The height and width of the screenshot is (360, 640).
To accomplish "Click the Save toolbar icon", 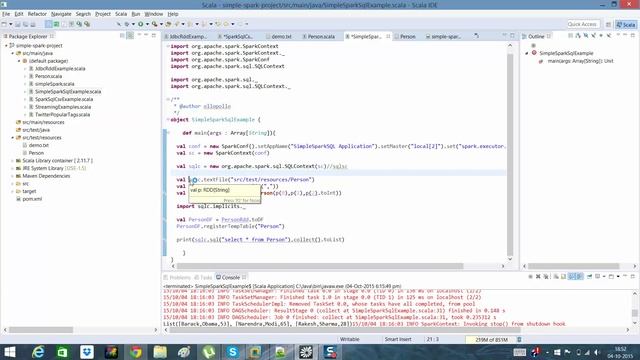I will pyautogui.click(x=18, y=24).
